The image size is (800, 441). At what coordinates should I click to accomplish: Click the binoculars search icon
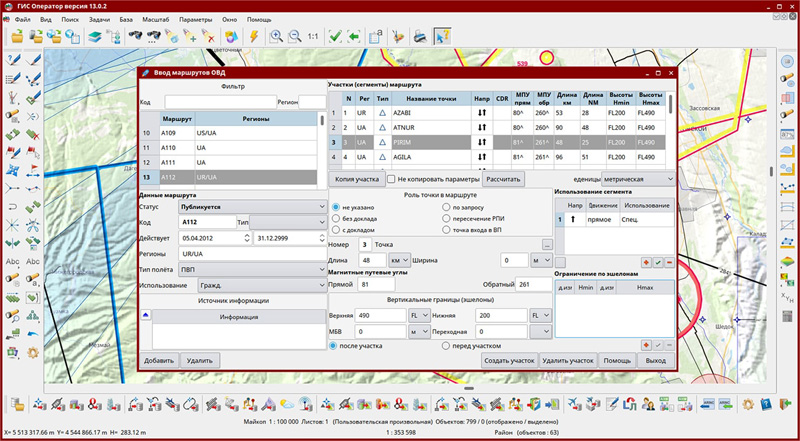(135, 36)
